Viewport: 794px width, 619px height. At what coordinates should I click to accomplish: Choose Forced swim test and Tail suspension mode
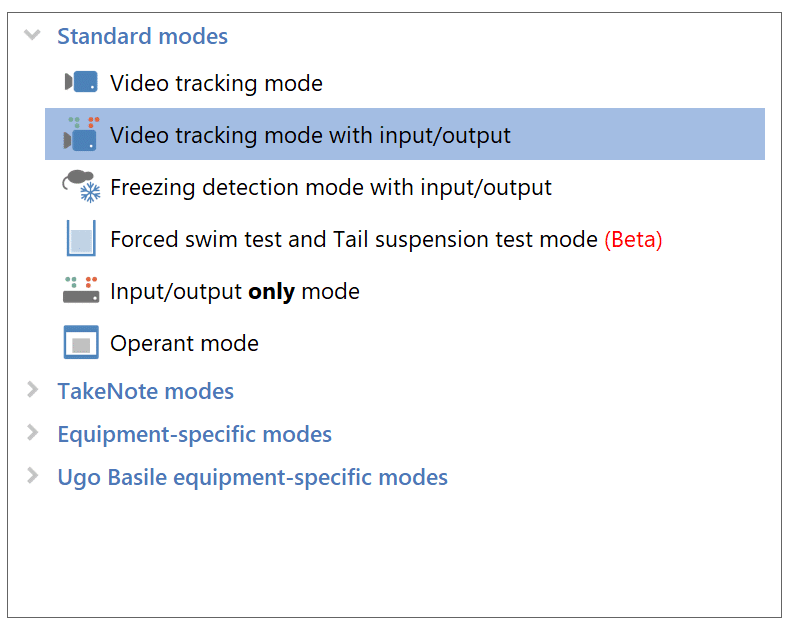pos(386,239)
